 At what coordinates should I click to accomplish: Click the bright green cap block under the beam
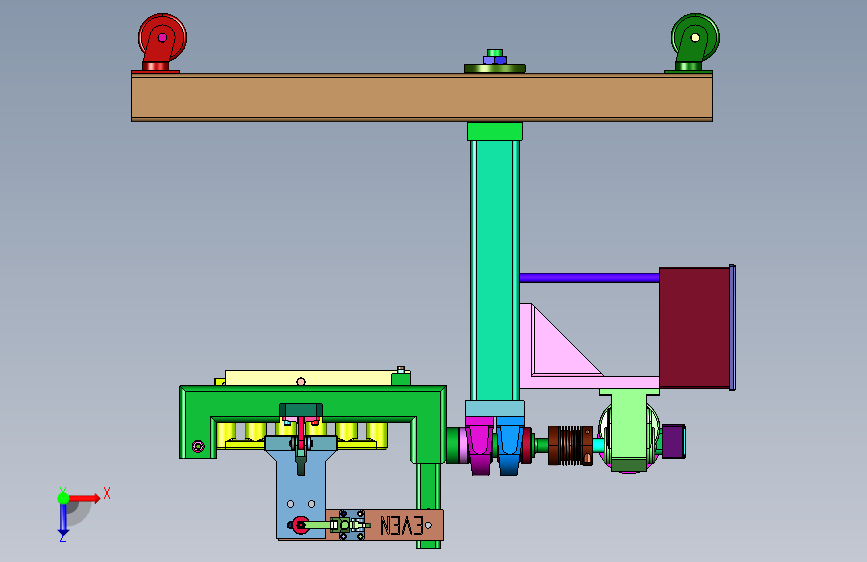495,131
